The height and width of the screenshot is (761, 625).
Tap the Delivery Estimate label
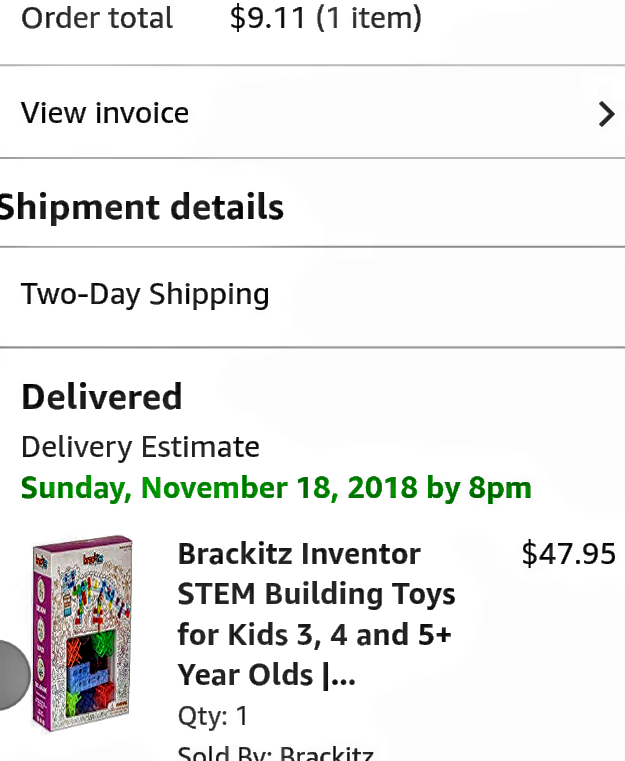pos(140,446)
